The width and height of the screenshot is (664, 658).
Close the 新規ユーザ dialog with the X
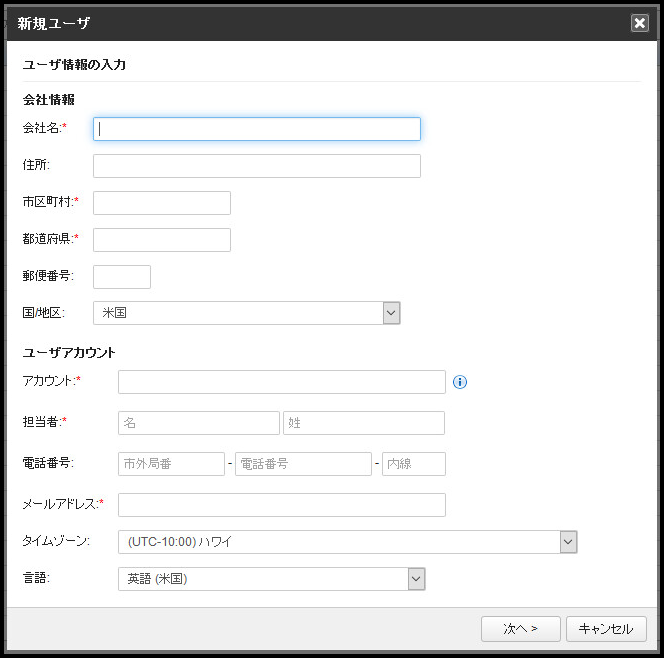click(x=640, y=23)
